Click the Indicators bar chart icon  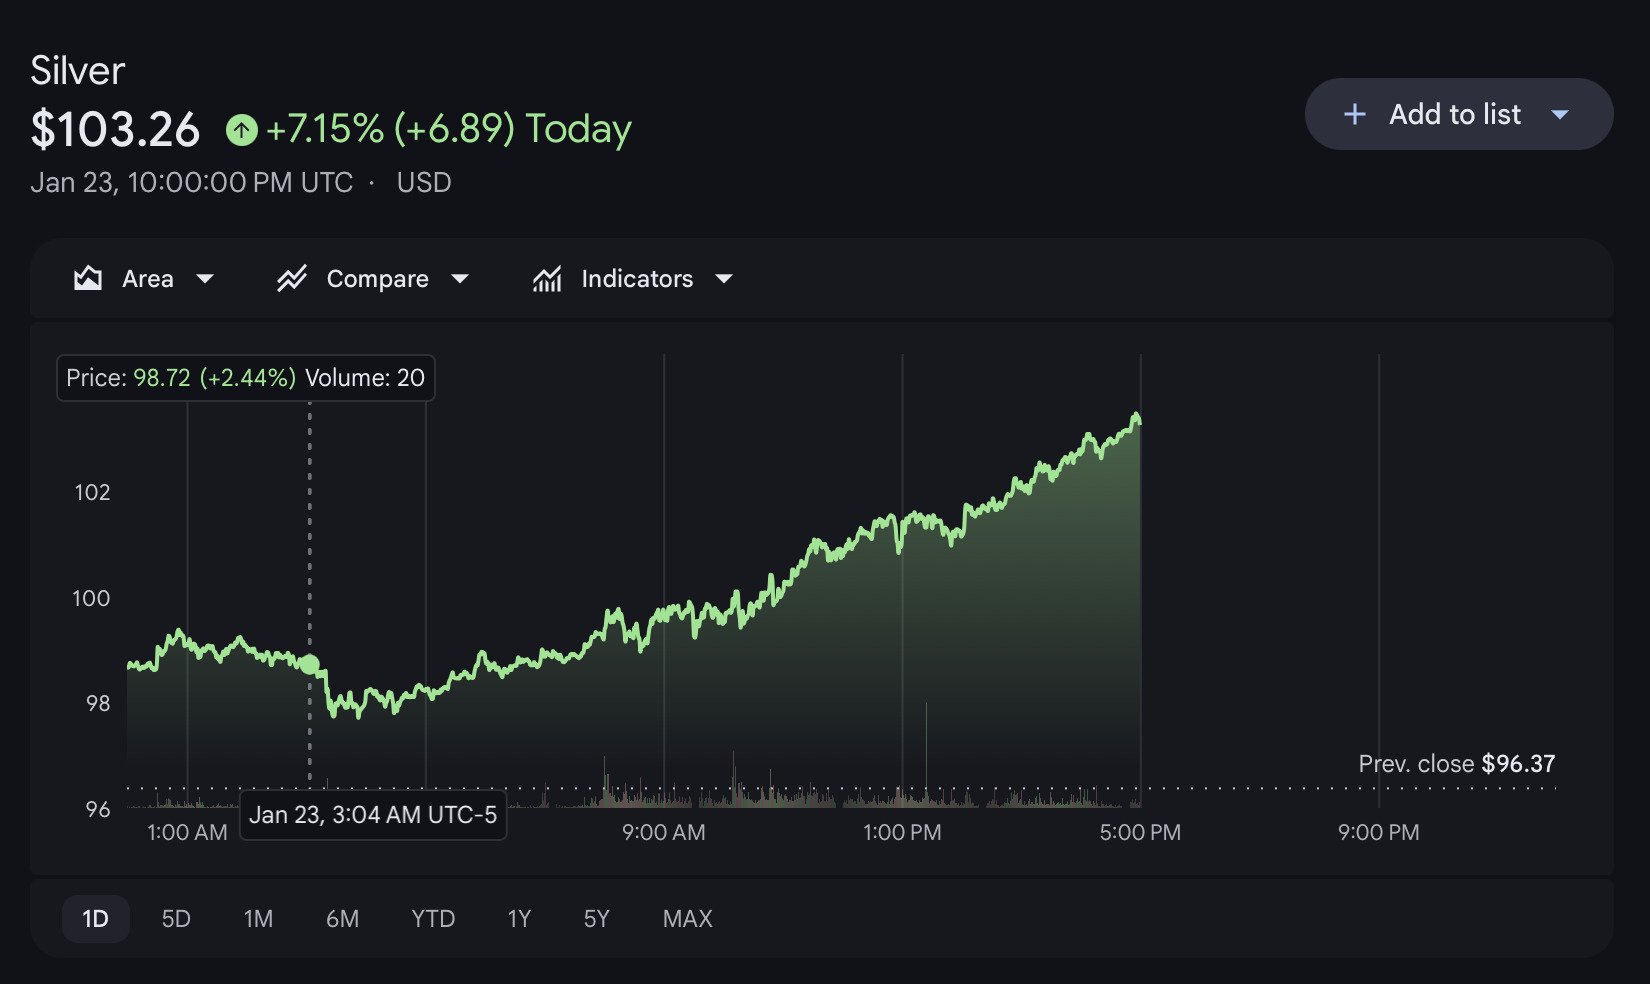pyautogui.click(x=547, y=279)
